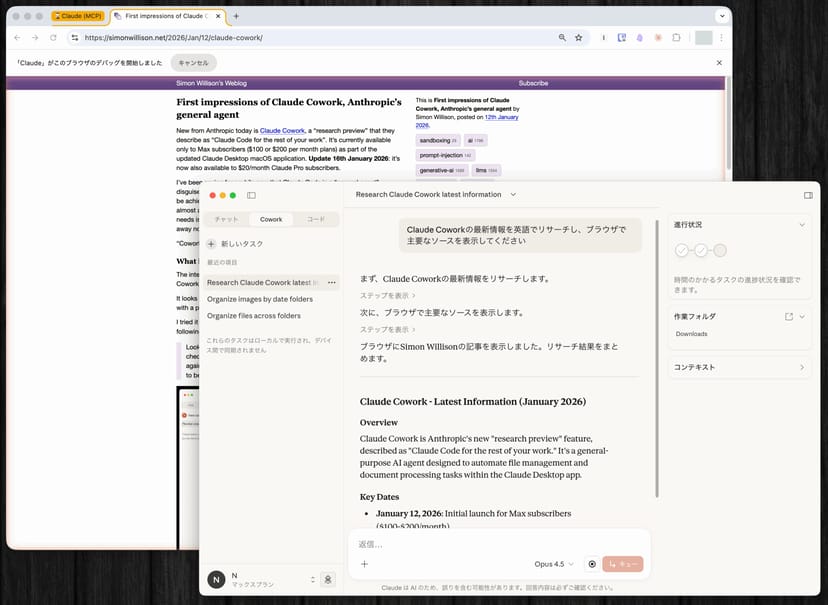Expand the コンテキスト section
Screen dimensions: 828x605
coord(801,368)
